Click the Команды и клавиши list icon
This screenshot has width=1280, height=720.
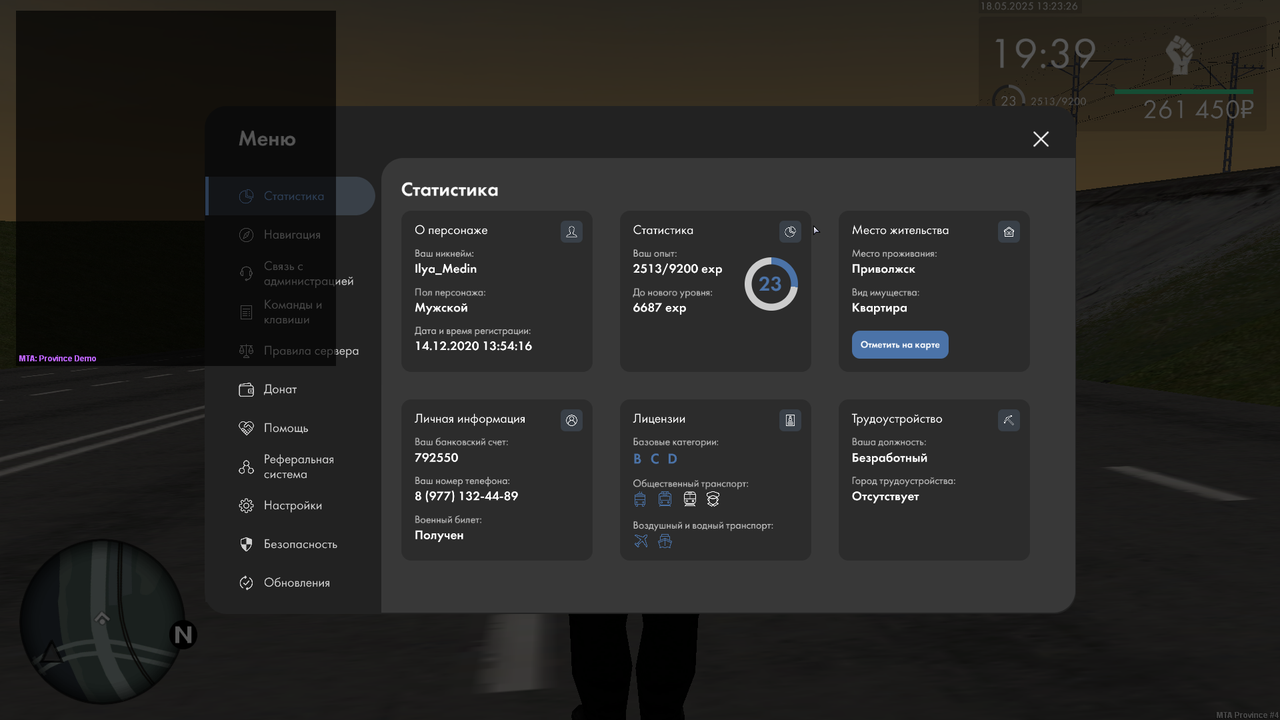[246, 313]
